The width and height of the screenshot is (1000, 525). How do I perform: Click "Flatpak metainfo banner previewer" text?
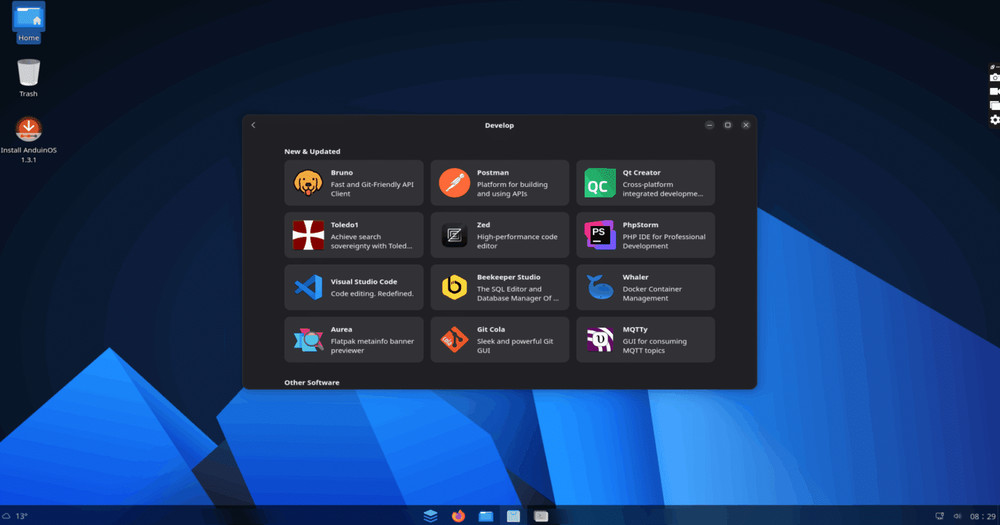point(372,346)
